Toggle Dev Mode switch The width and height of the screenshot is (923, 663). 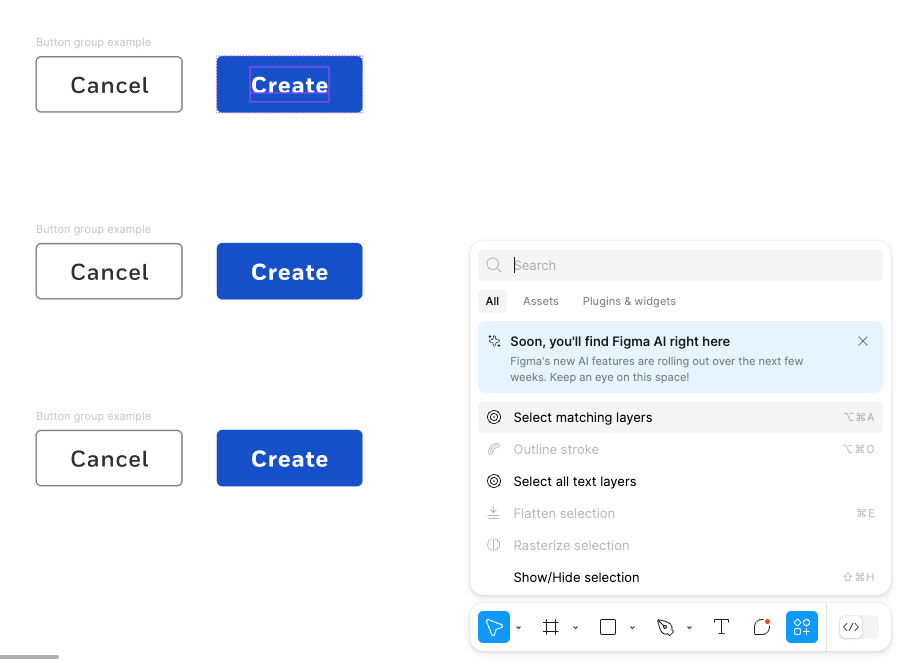tap(859, 627)
